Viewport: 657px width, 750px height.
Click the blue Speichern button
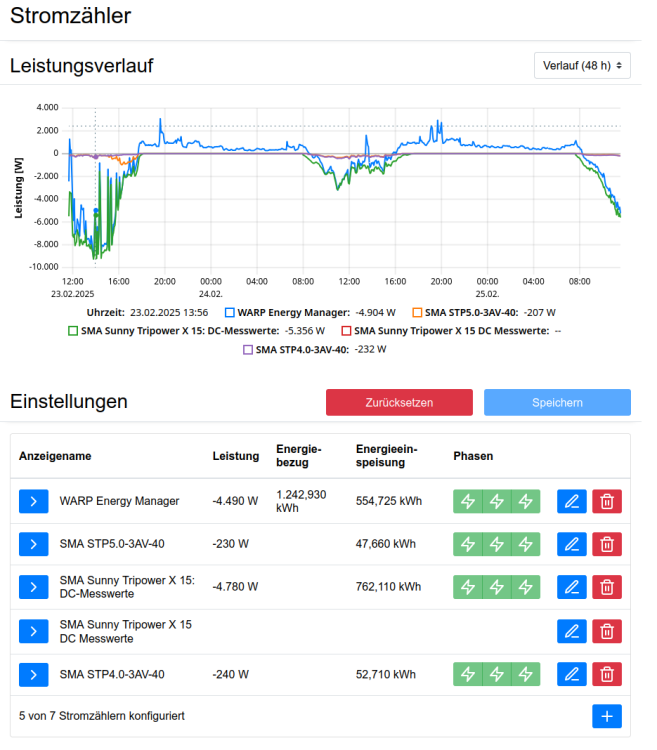pos(557,402)
